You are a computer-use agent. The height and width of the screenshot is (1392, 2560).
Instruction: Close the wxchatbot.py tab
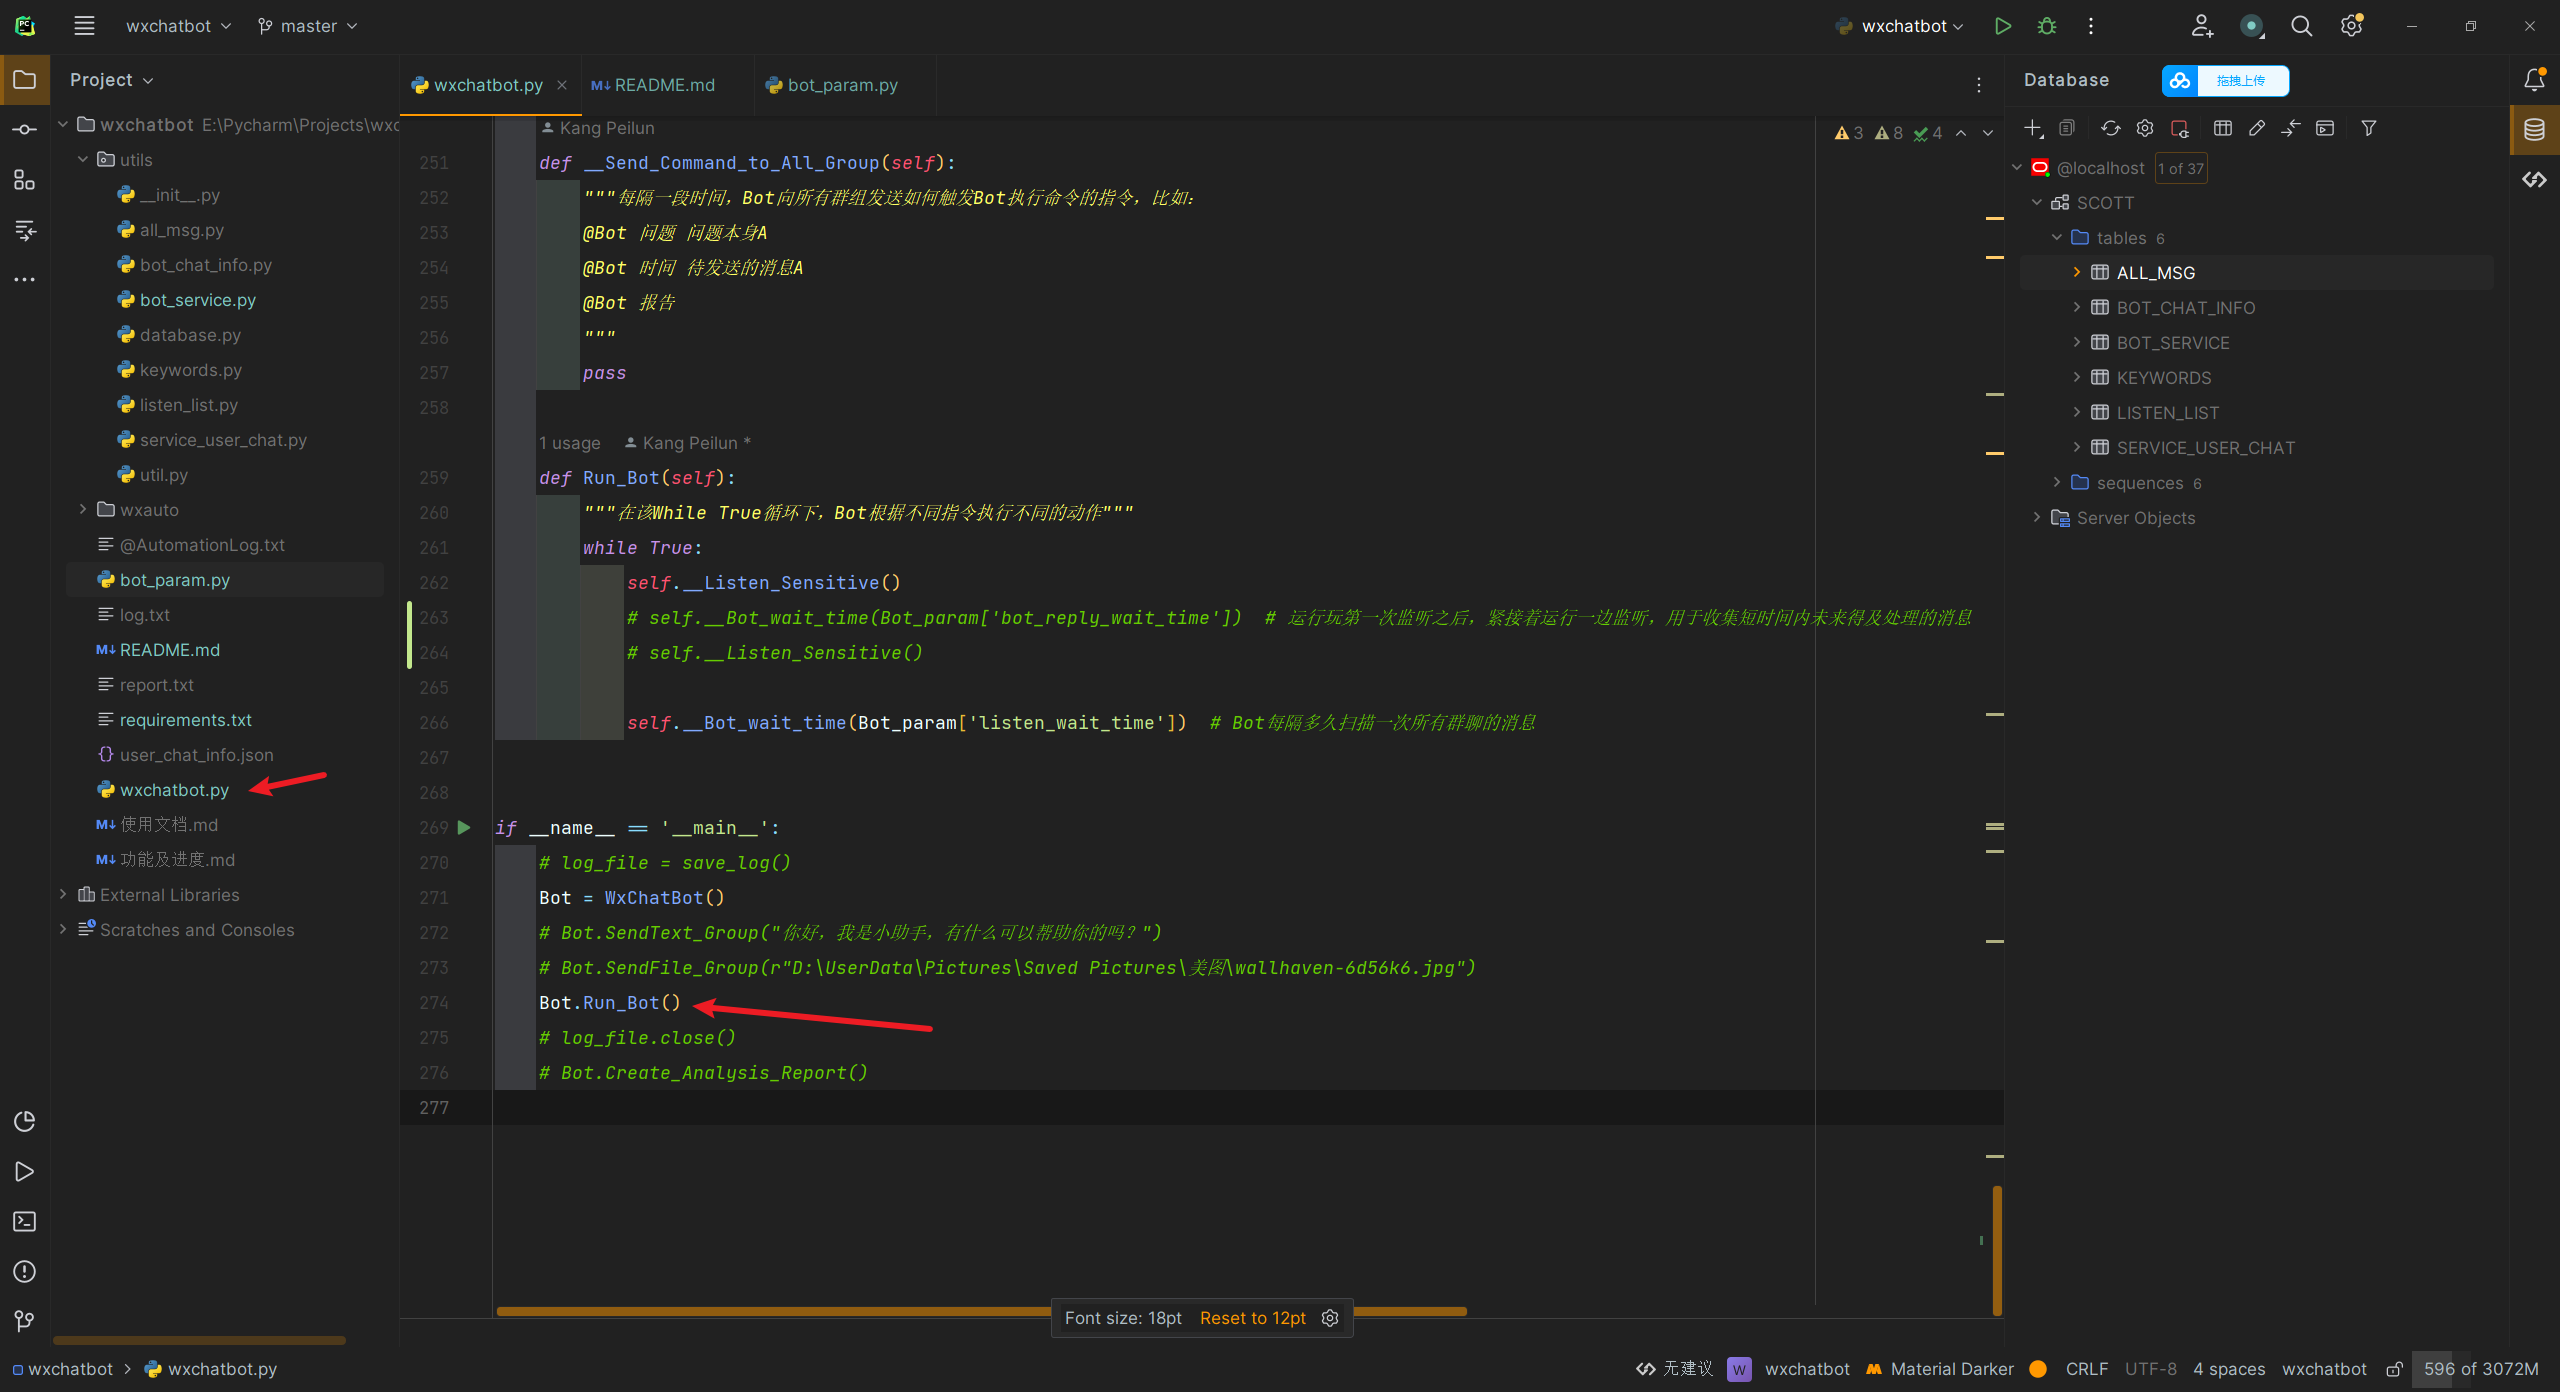click(562, 85)
